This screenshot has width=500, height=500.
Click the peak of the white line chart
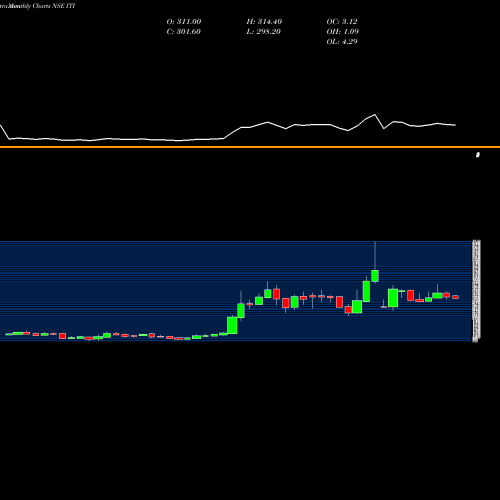coord(375,115)
